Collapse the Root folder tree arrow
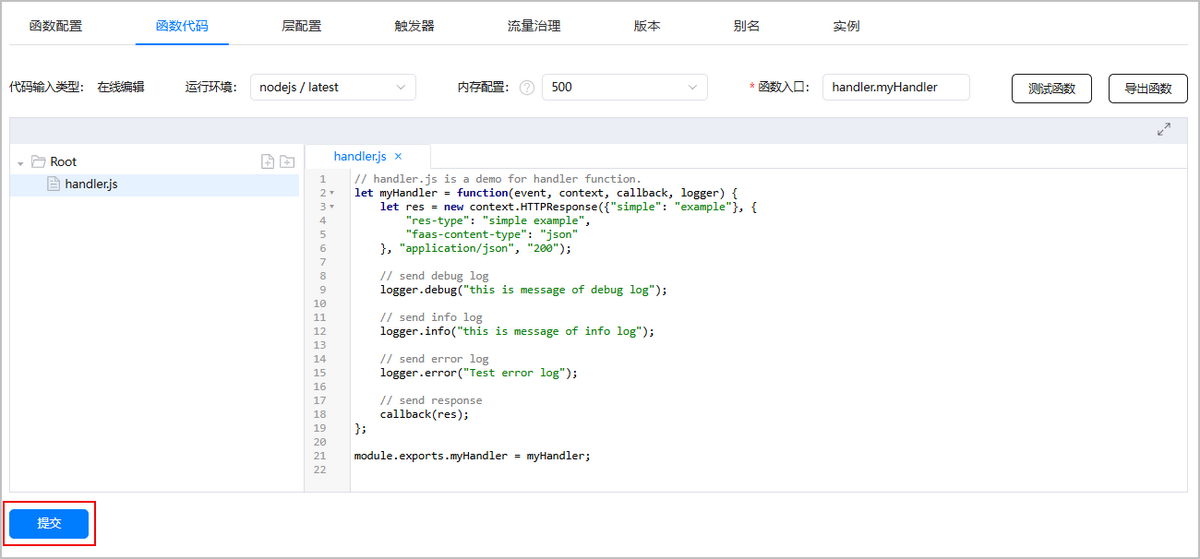 tap(20, 162)
